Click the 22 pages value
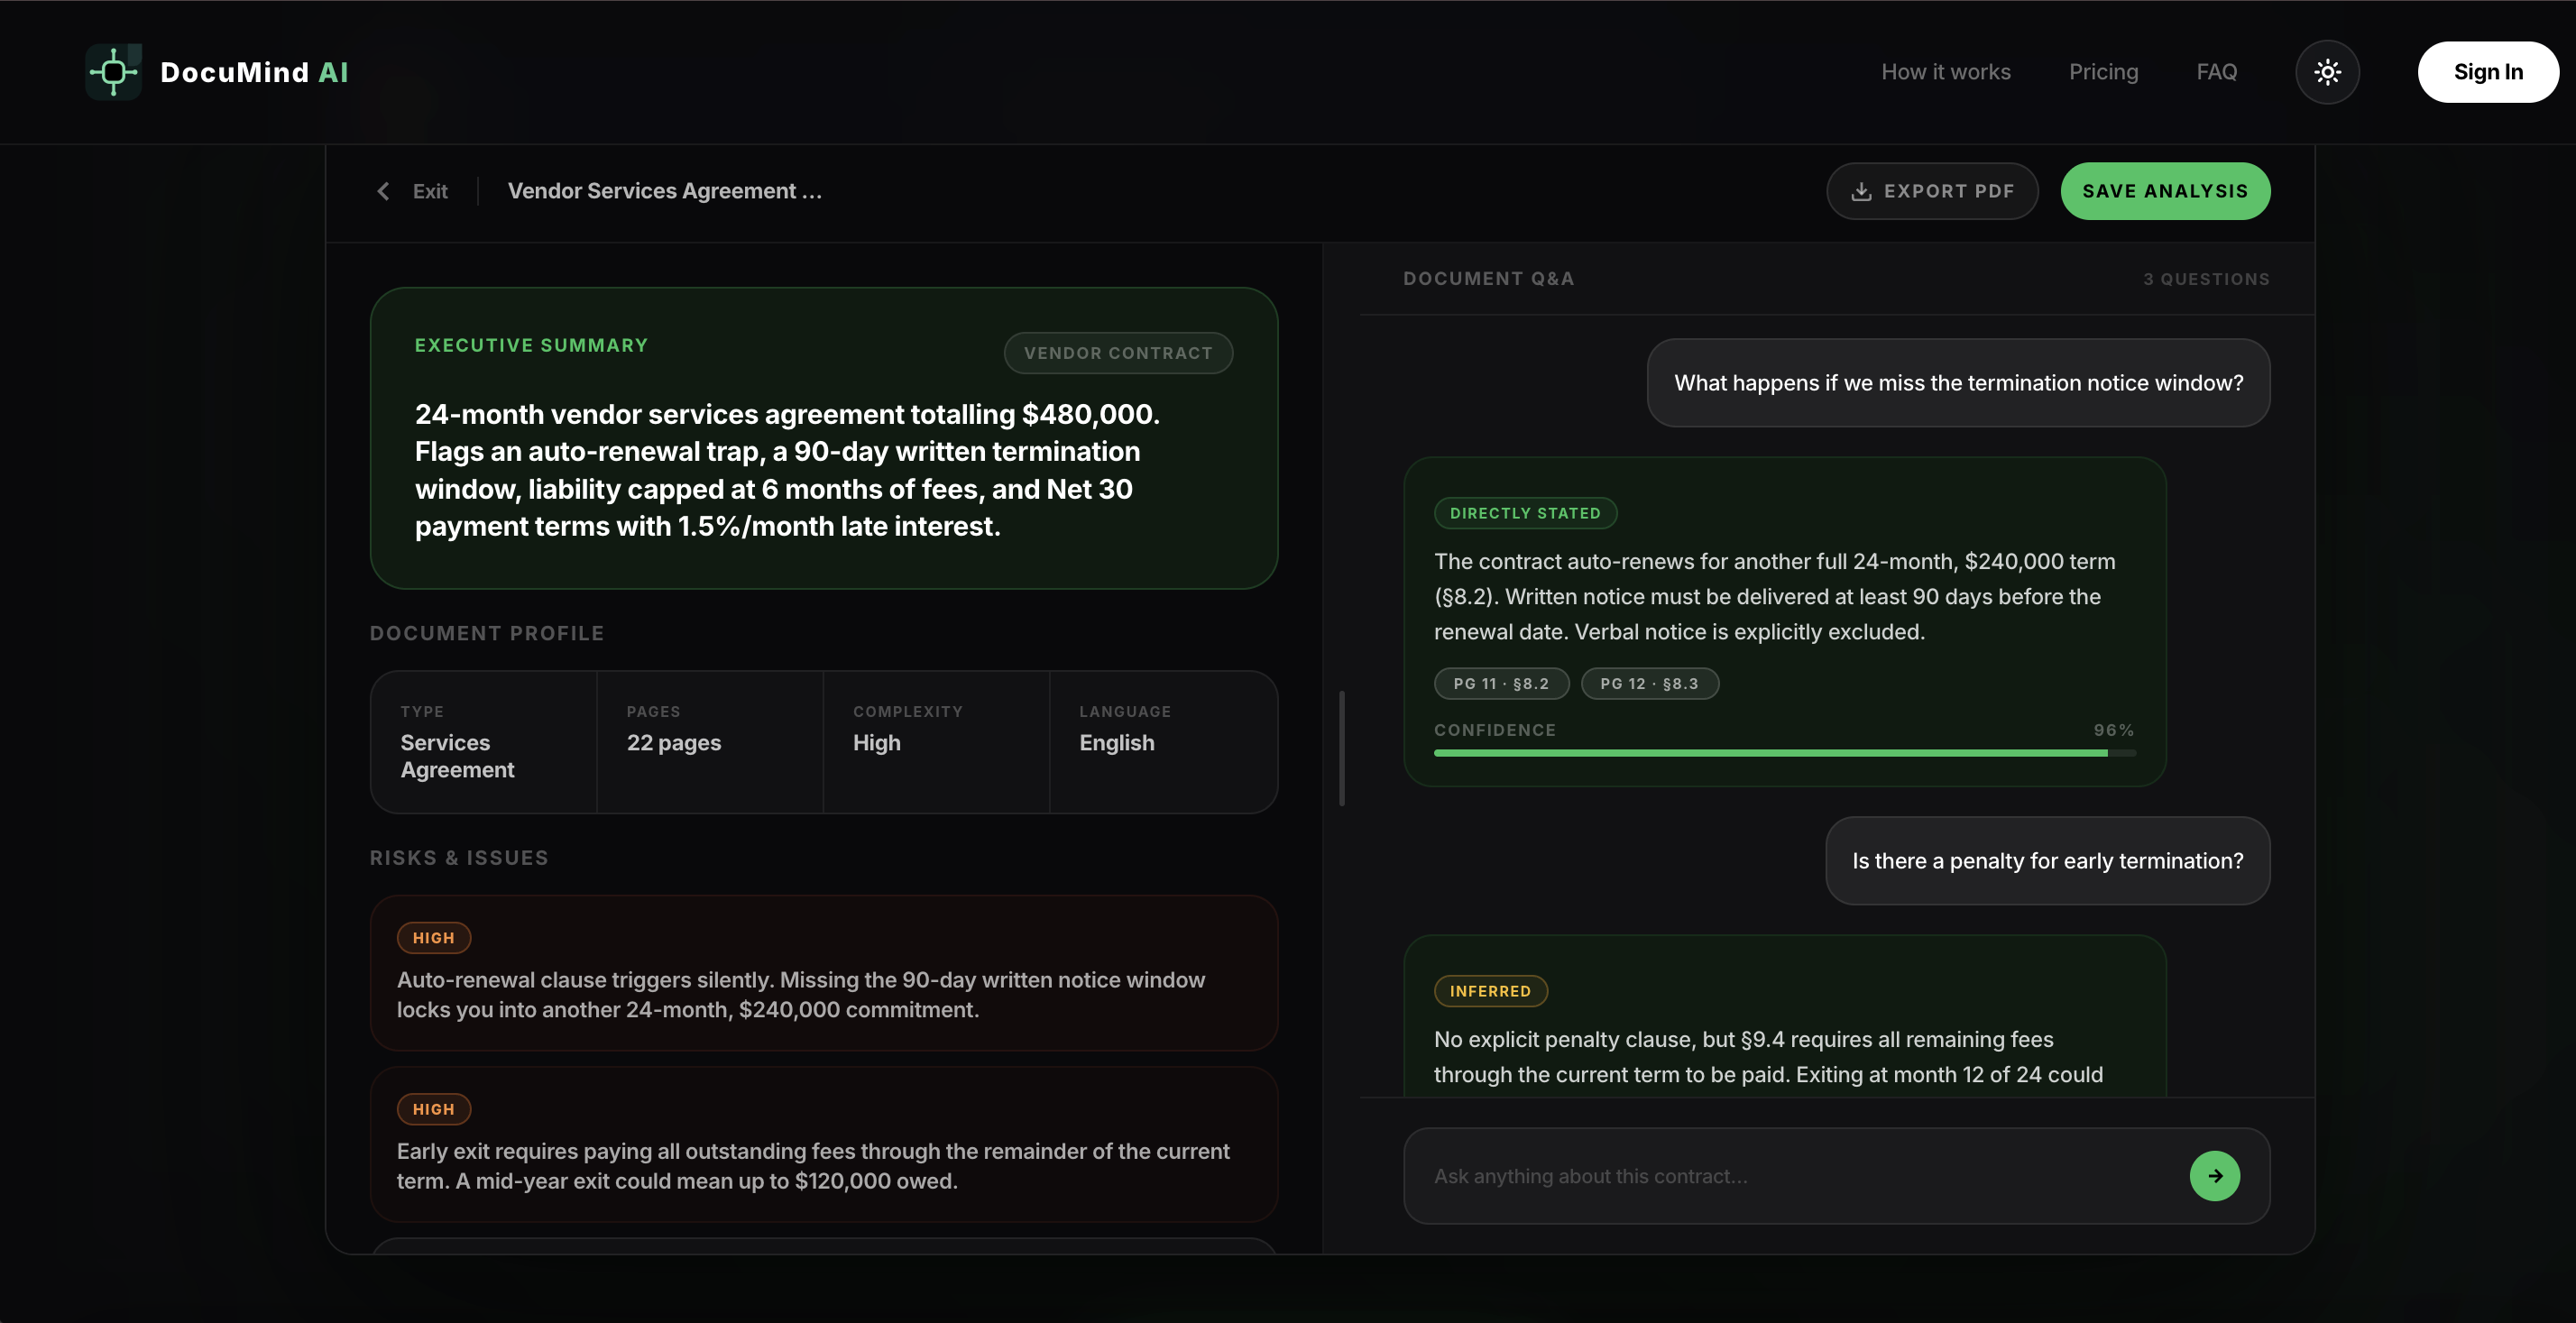Image resolution: width=2576 pixels, height=1323 pixels. coord(674,743)
